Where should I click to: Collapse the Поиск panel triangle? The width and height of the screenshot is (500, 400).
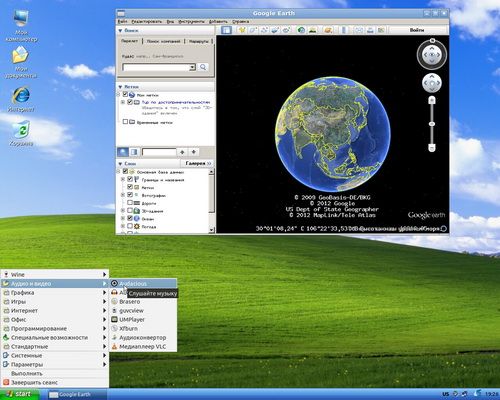(x=120, y=30)
